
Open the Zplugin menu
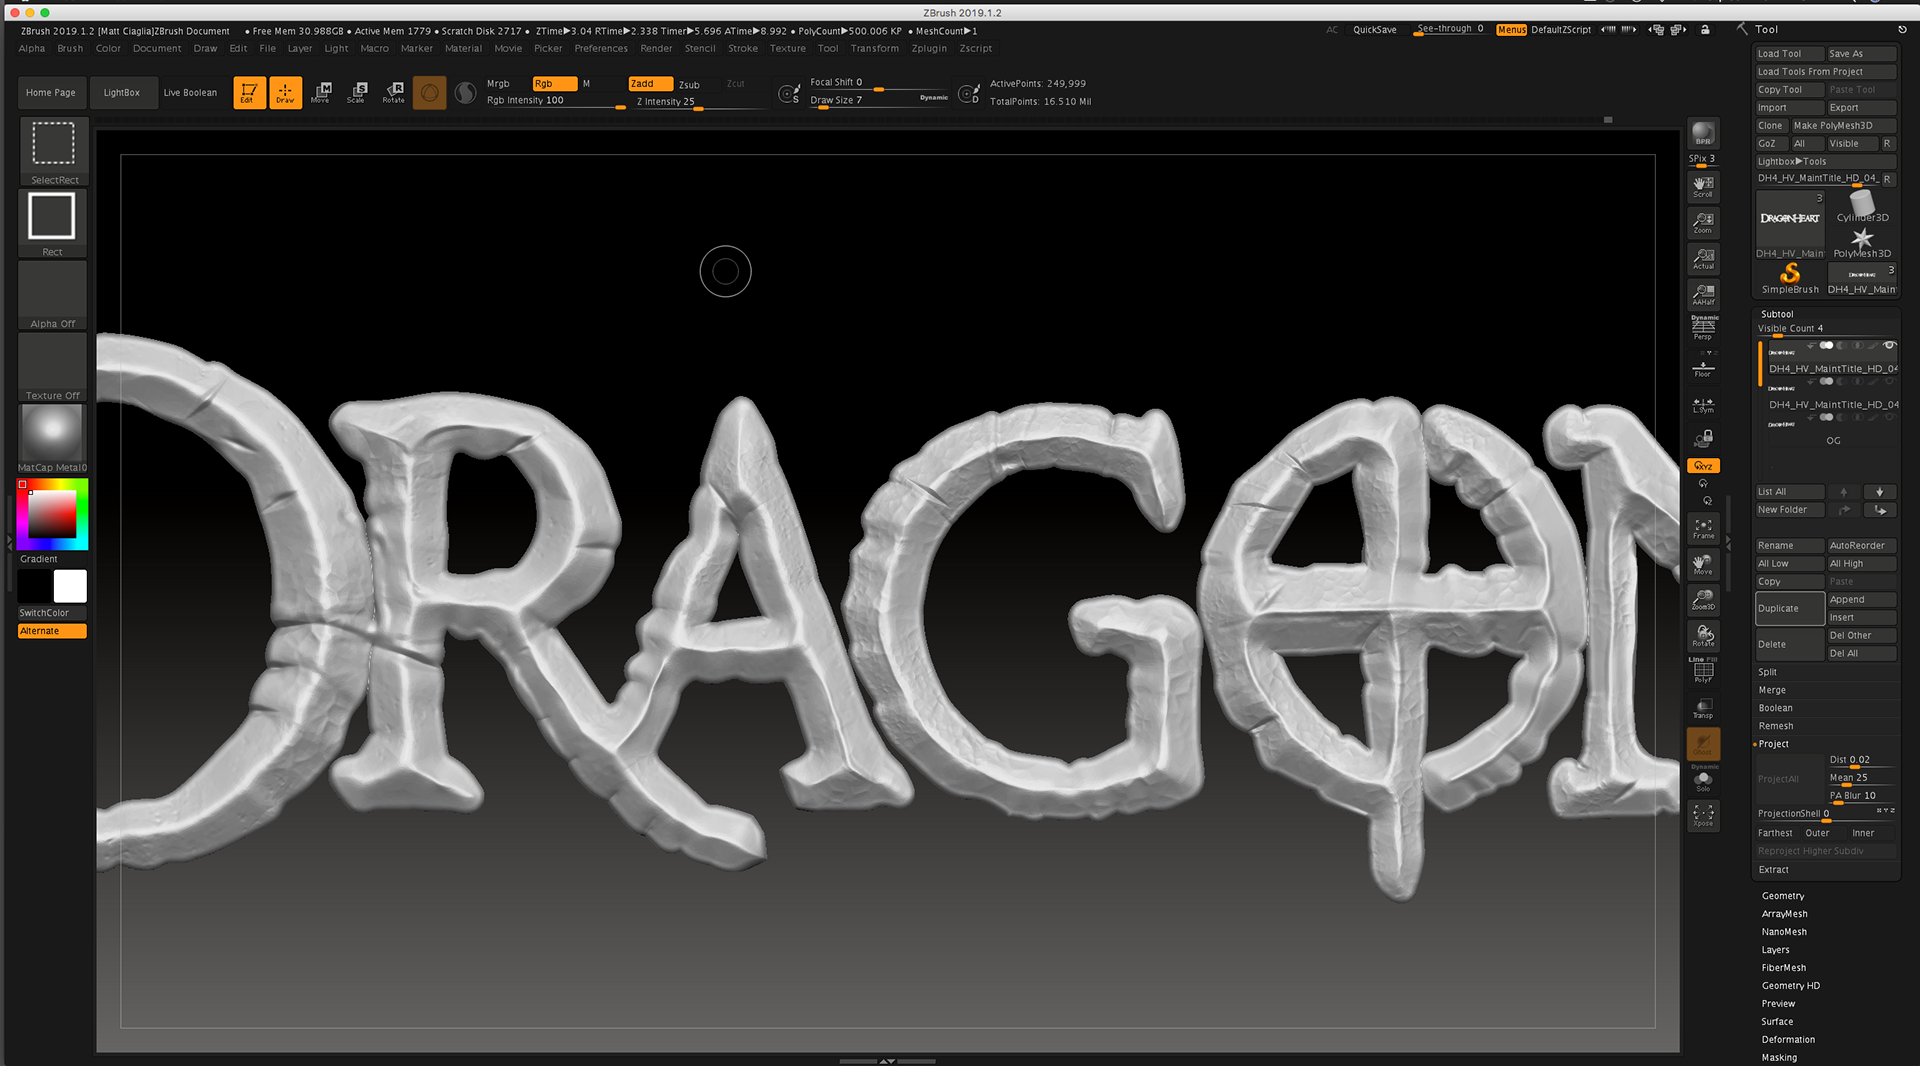coord(929,48)
